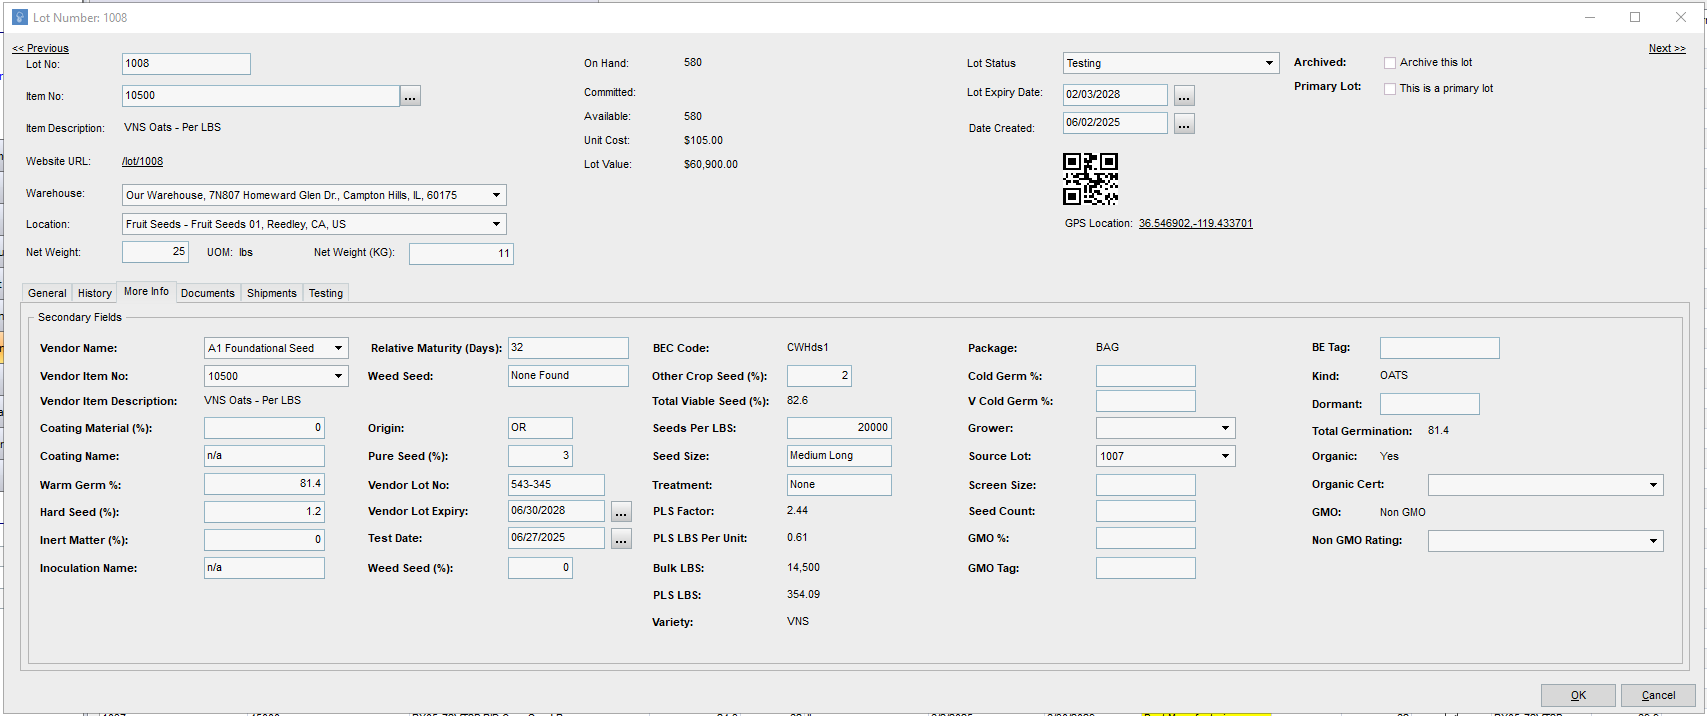Click the Cancel button
This screenshot has height=716, width=1707.
coord(1658,695)
